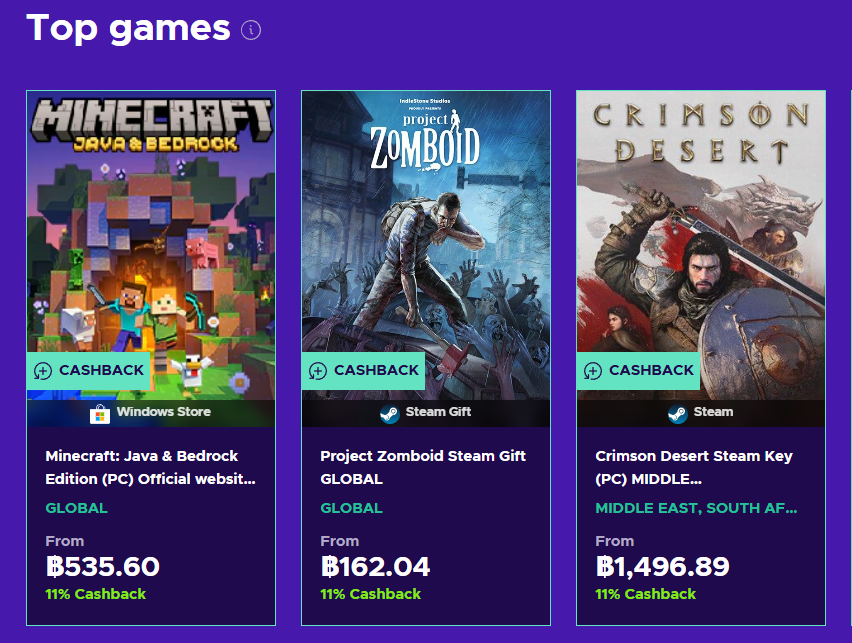Click the Steam icon on Project Zomboid card
Screen dimensions: 852x643
389,413
